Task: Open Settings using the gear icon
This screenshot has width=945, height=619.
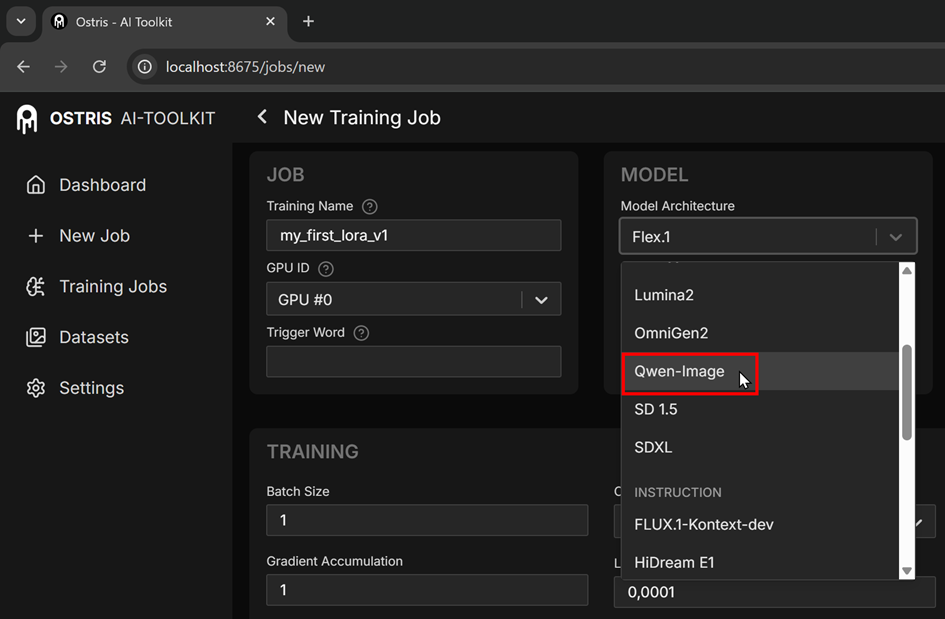Action: (x=36, y=388)
